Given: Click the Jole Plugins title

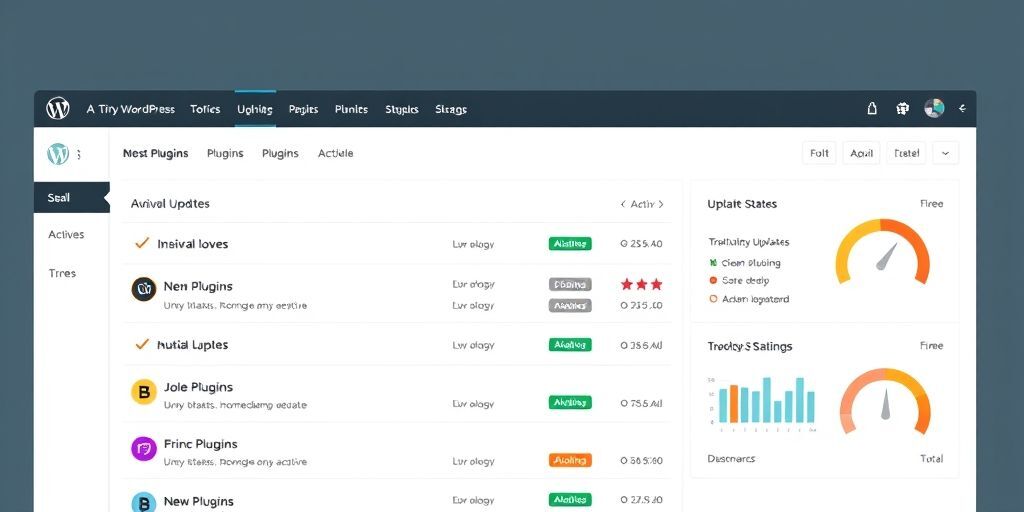Looking at the screenshot, I should pyautogui.click(x=199, y=387).
